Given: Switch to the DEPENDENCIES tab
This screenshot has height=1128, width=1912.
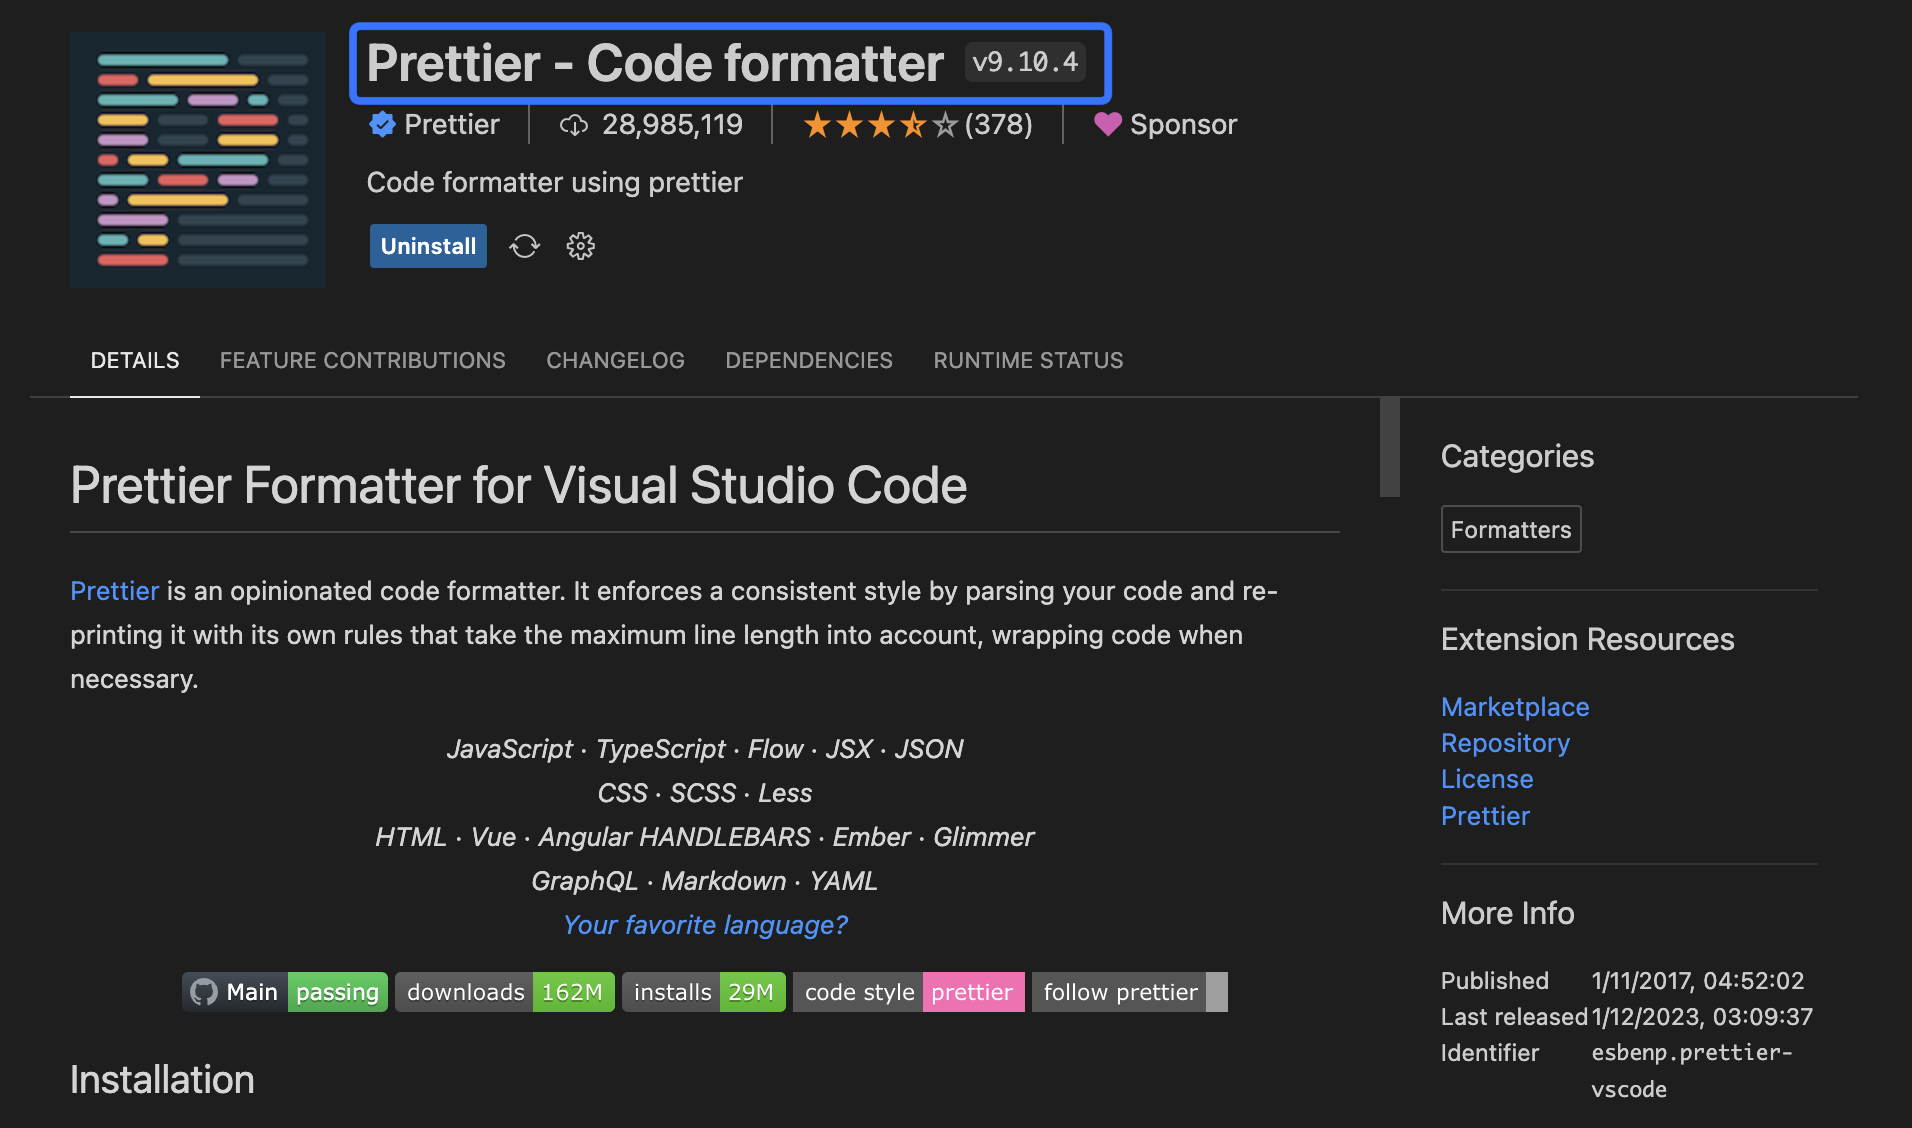Looking at the screenshot, I should (809, 360).
